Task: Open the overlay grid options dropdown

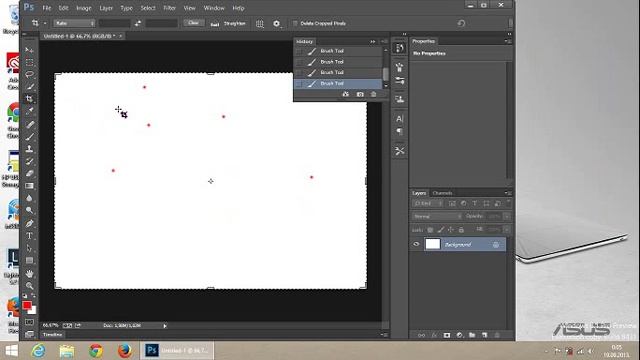Action: click(x=260, y=24)
